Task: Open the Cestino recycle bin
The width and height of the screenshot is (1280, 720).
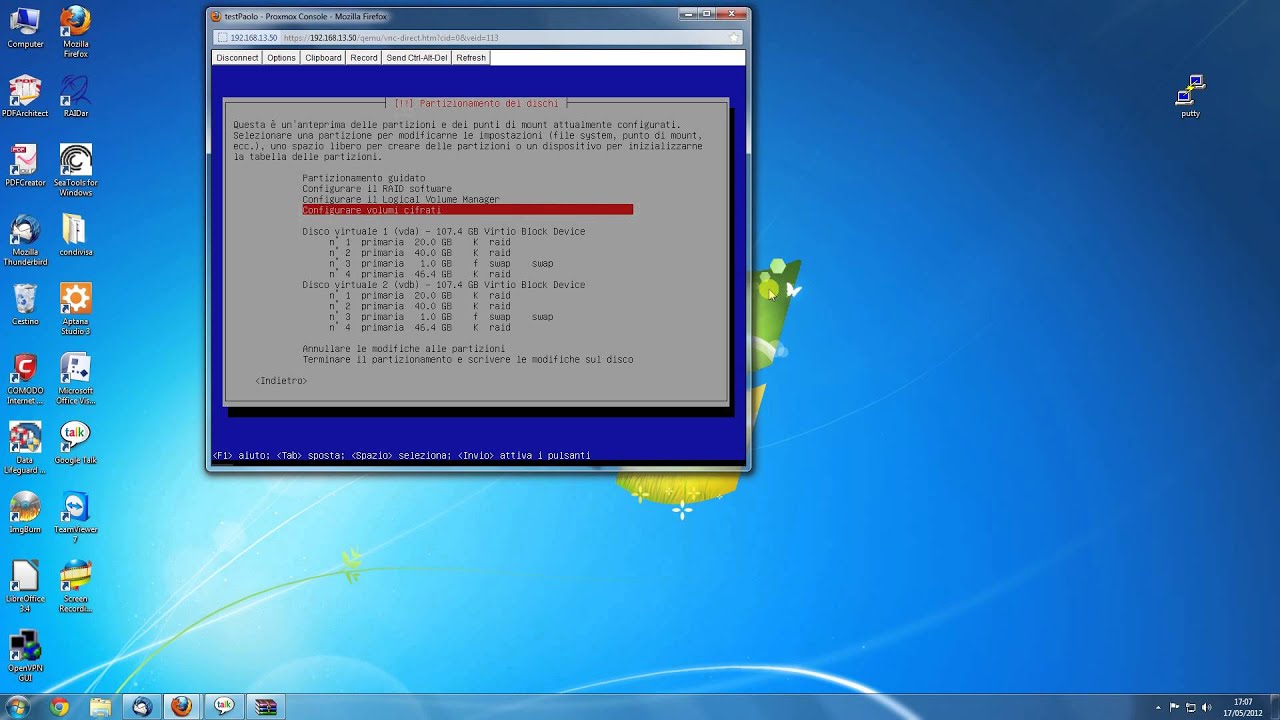Action: [25, 304]
